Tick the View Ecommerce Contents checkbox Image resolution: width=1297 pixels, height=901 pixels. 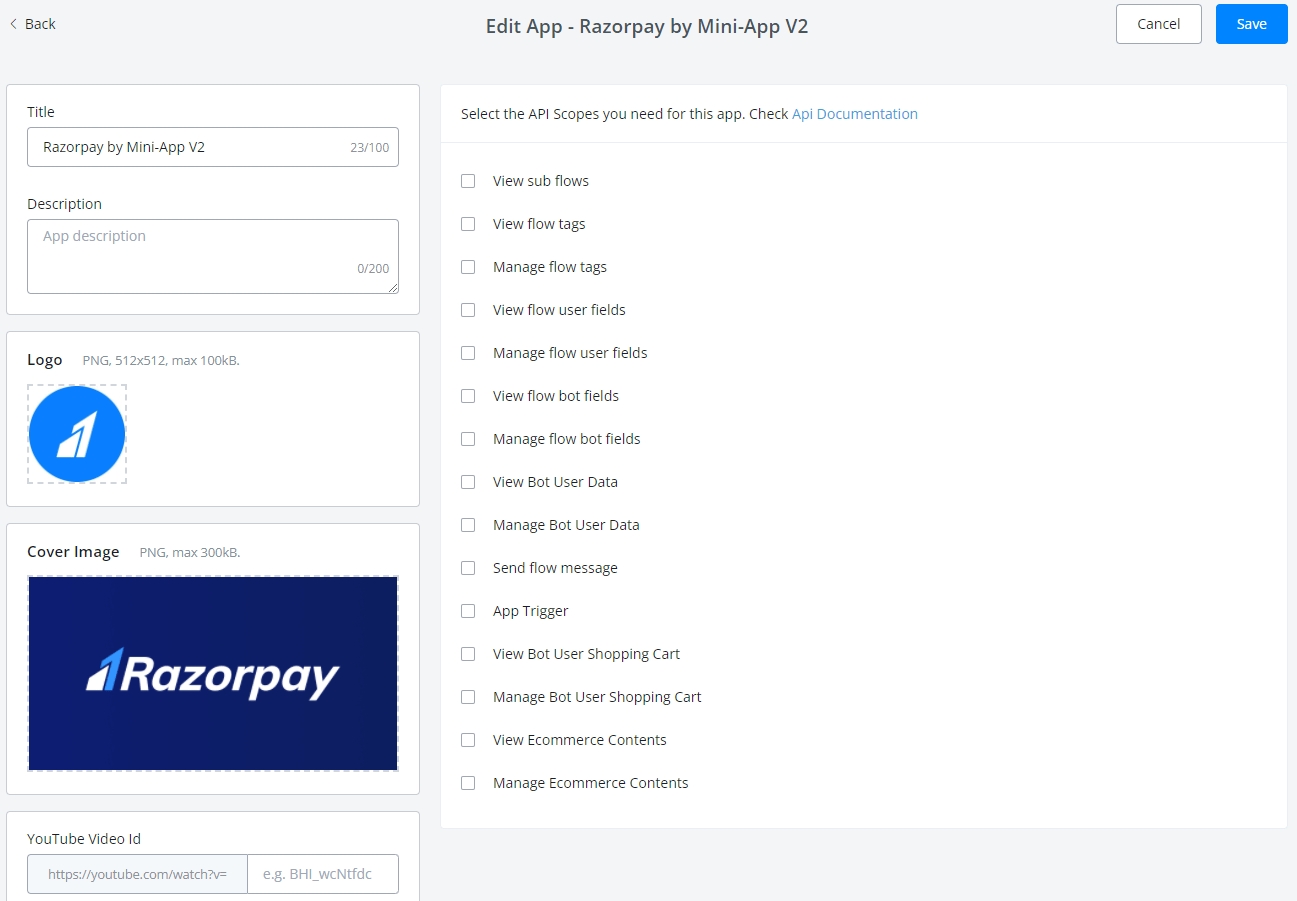[468, 740]
